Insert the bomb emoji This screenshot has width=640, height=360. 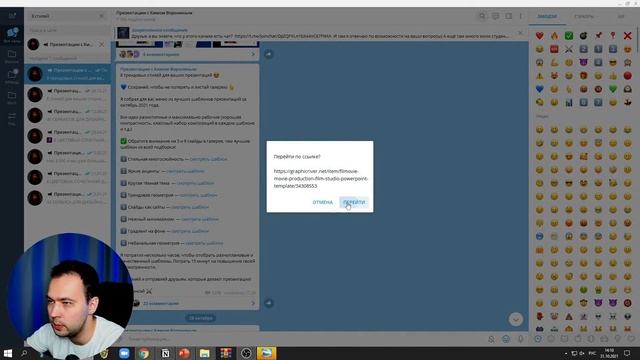click(584, 36)
